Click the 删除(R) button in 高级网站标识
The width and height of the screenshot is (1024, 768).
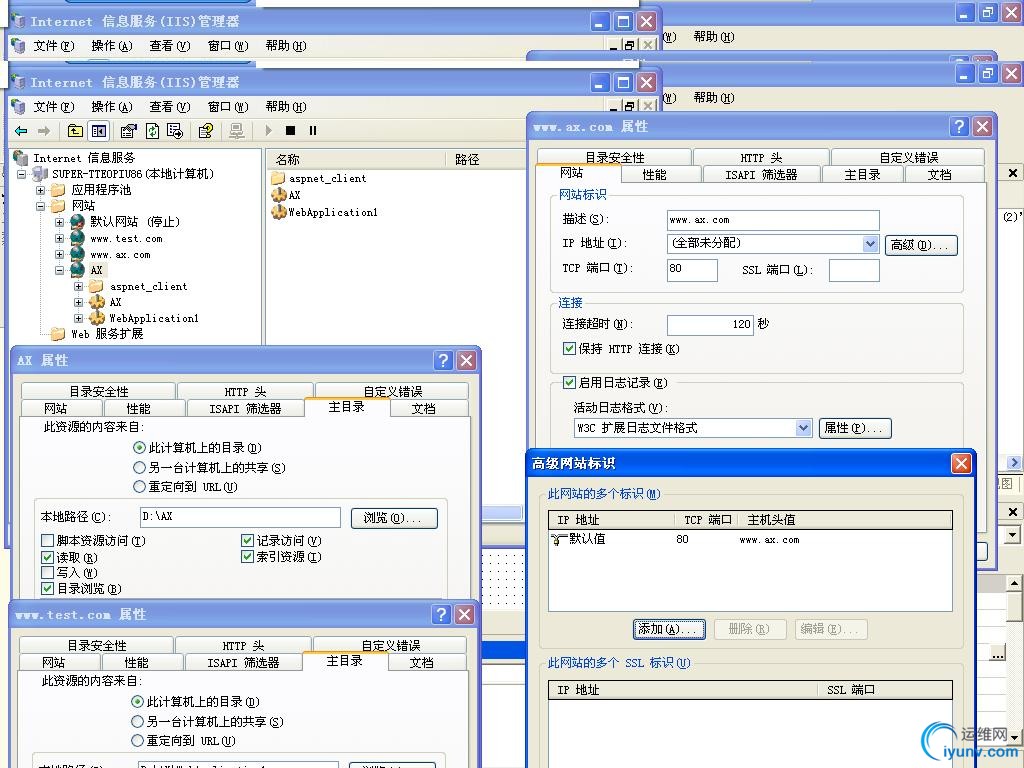tap(750, 629)
